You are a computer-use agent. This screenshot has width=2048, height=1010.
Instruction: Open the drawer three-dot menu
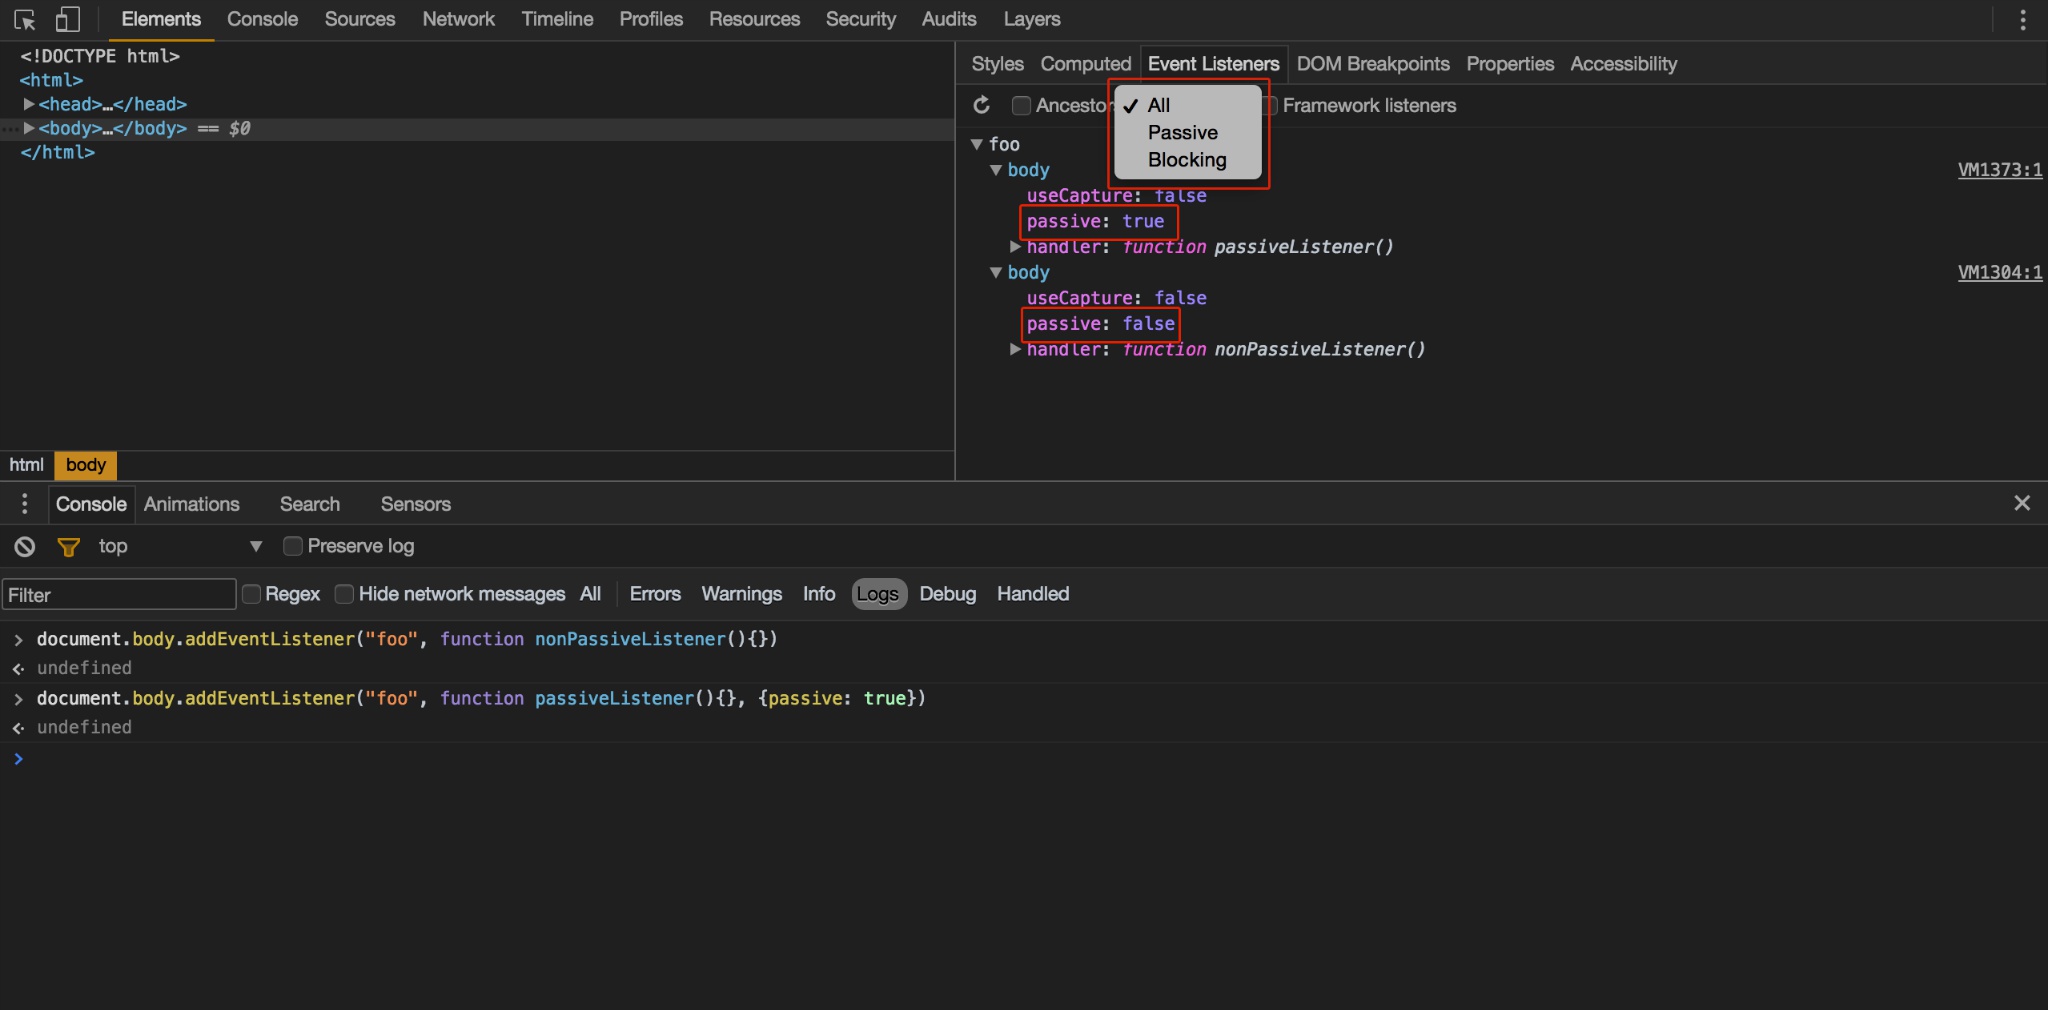click(25, 504)
